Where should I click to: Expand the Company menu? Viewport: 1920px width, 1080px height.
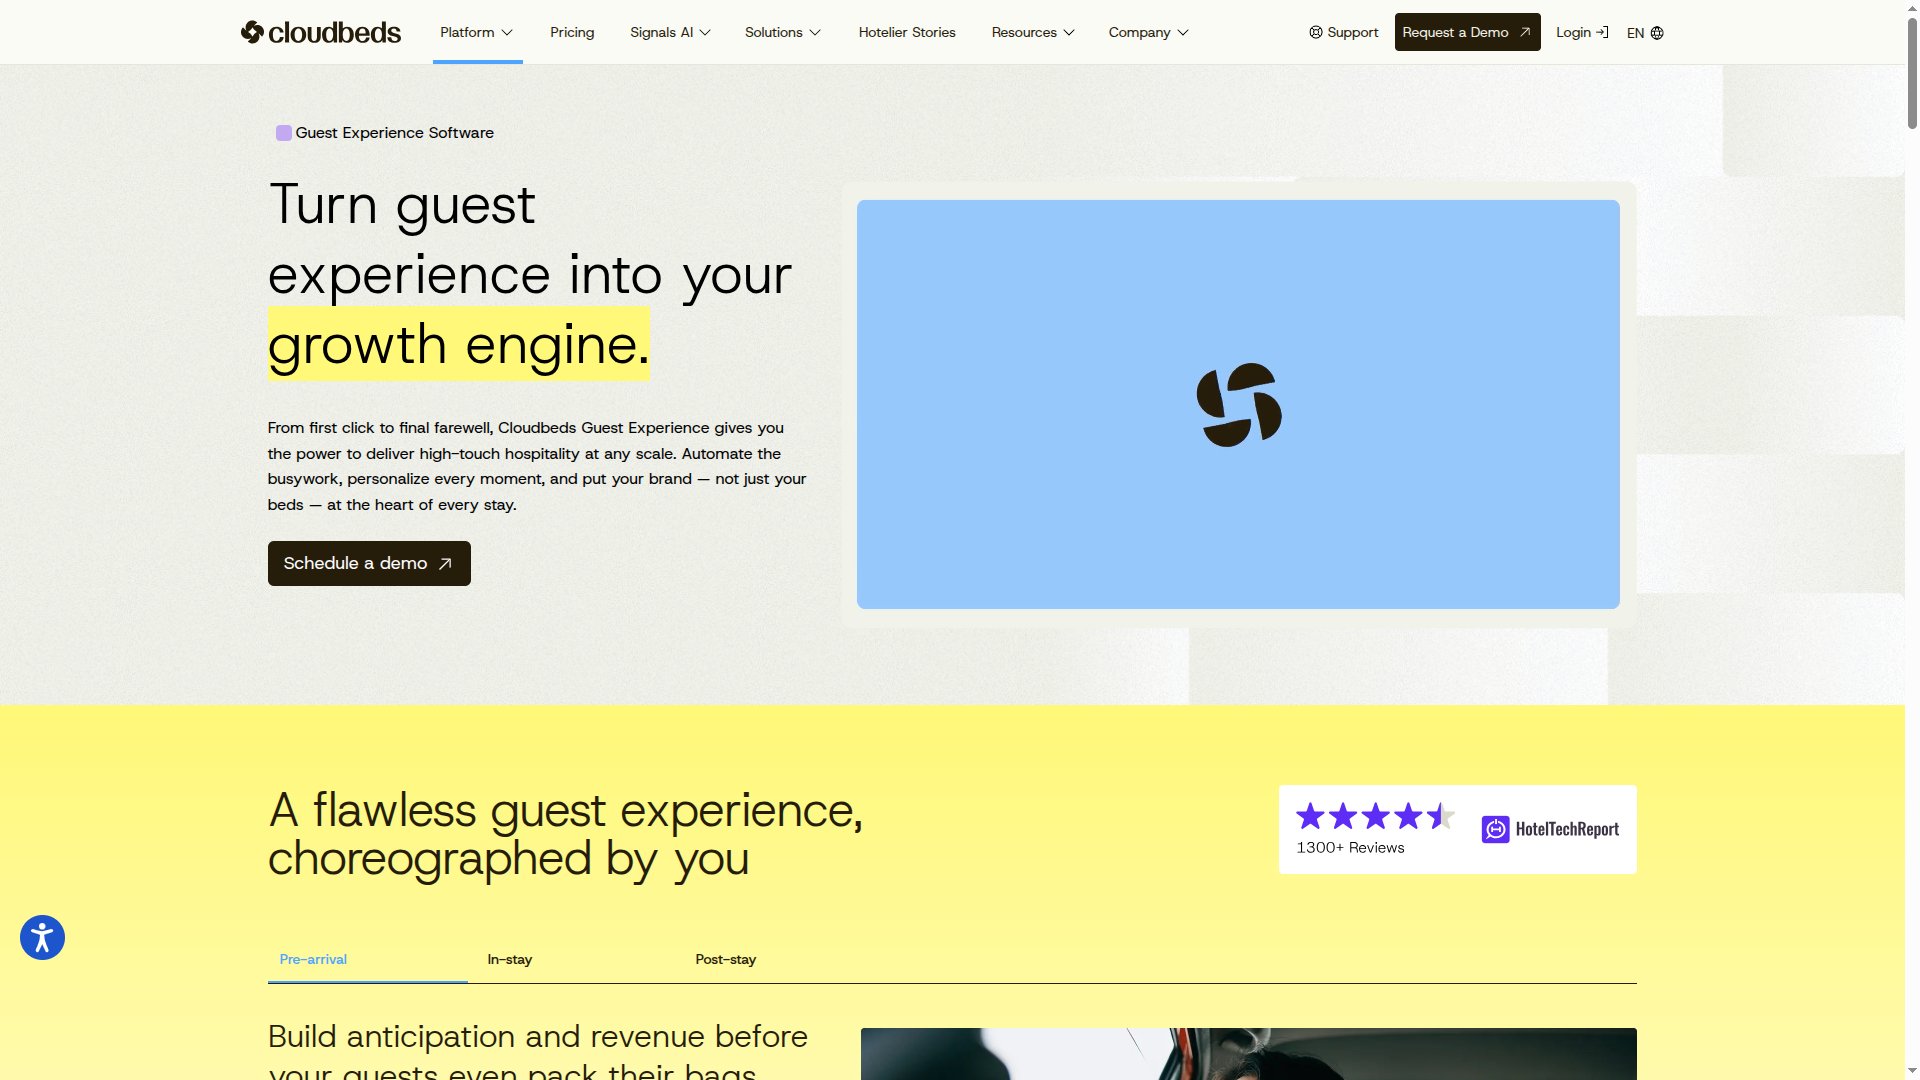pyautogui.click(x=1147, y=32)
